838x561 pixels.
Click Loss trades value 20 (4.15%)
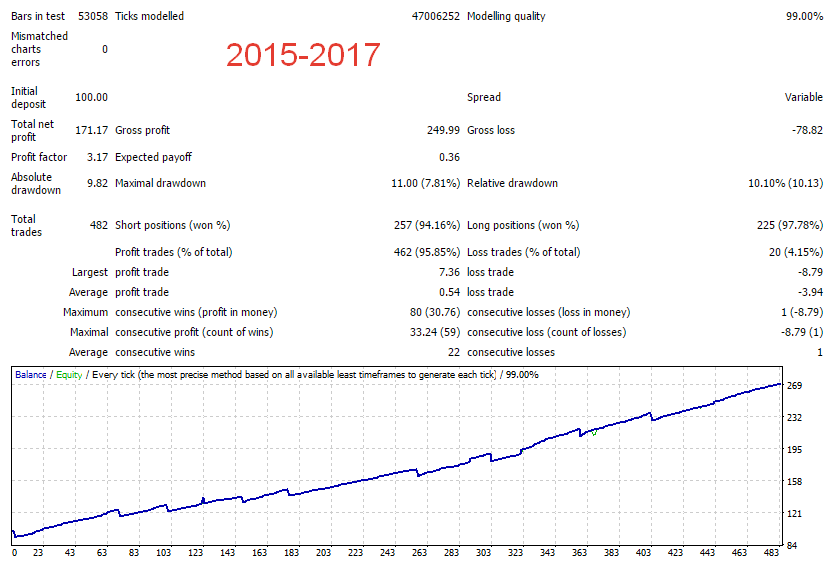pos(796,252)
